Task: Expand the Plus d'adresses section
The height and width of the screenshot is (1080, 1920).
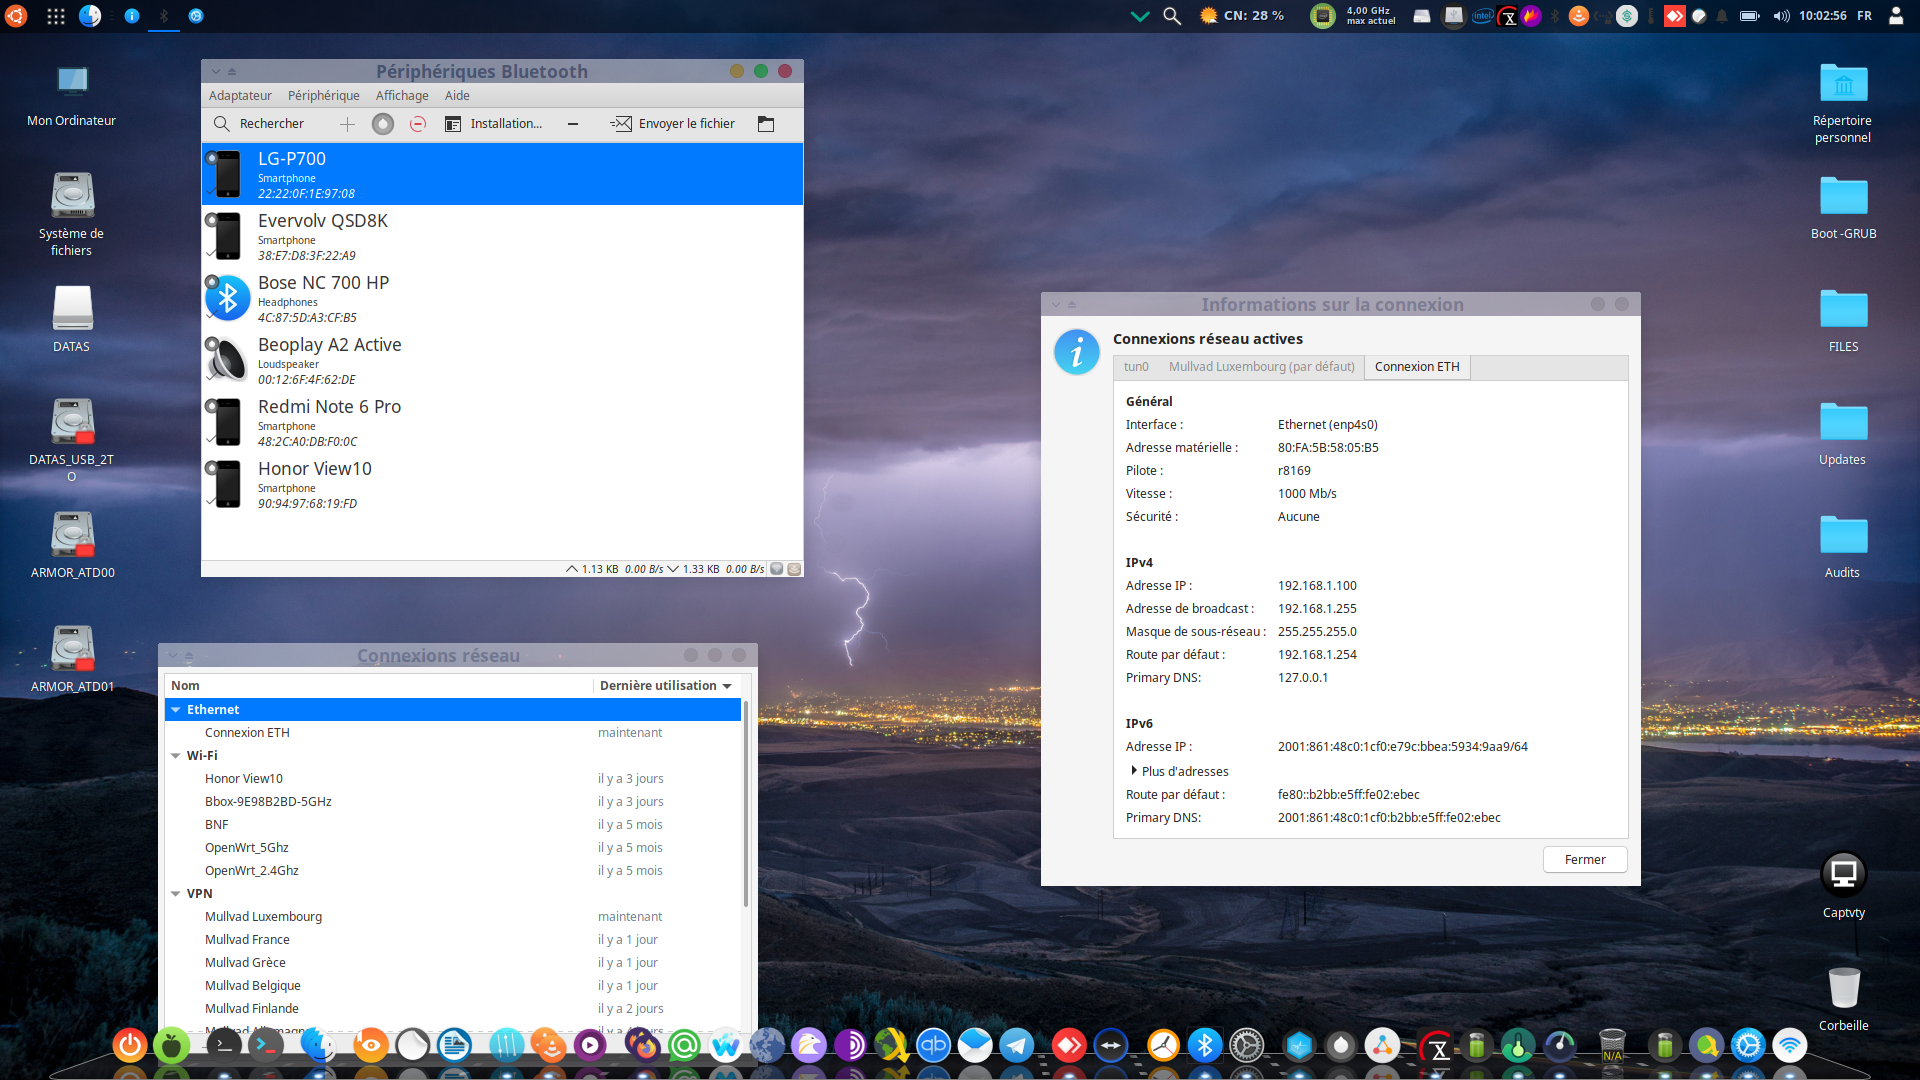Action: (x=1134, y=771)
